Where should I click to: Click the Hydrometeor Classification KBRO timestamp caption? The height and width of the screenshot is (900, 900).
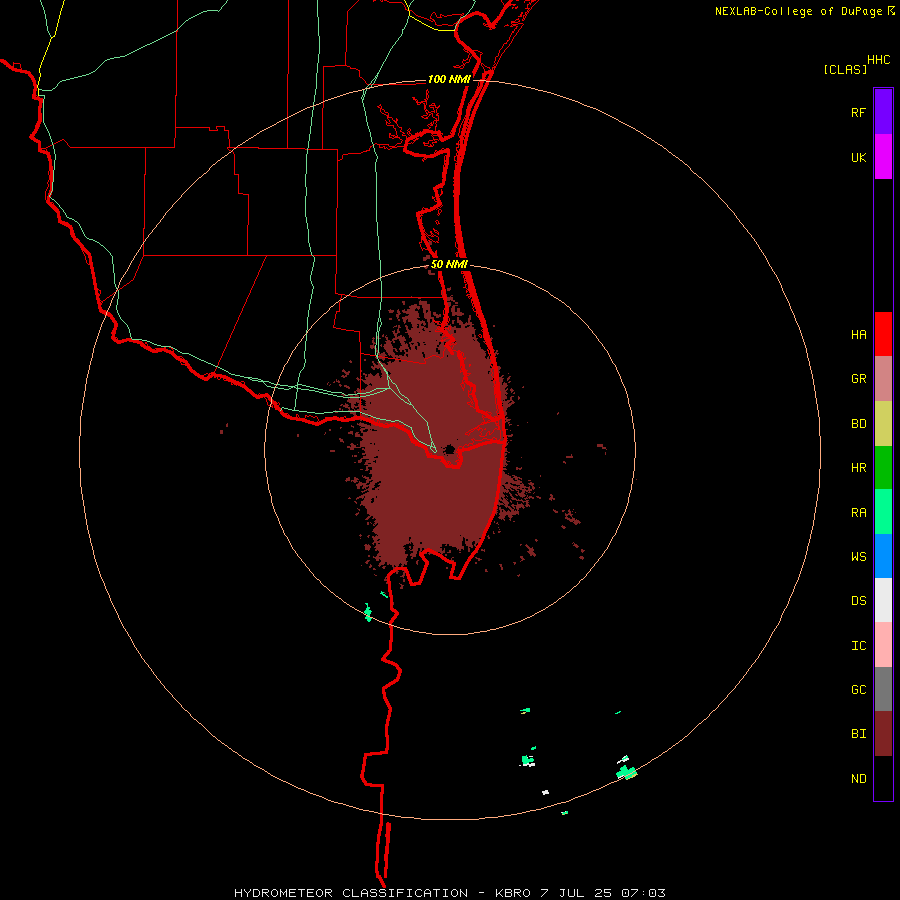[449, 893]
